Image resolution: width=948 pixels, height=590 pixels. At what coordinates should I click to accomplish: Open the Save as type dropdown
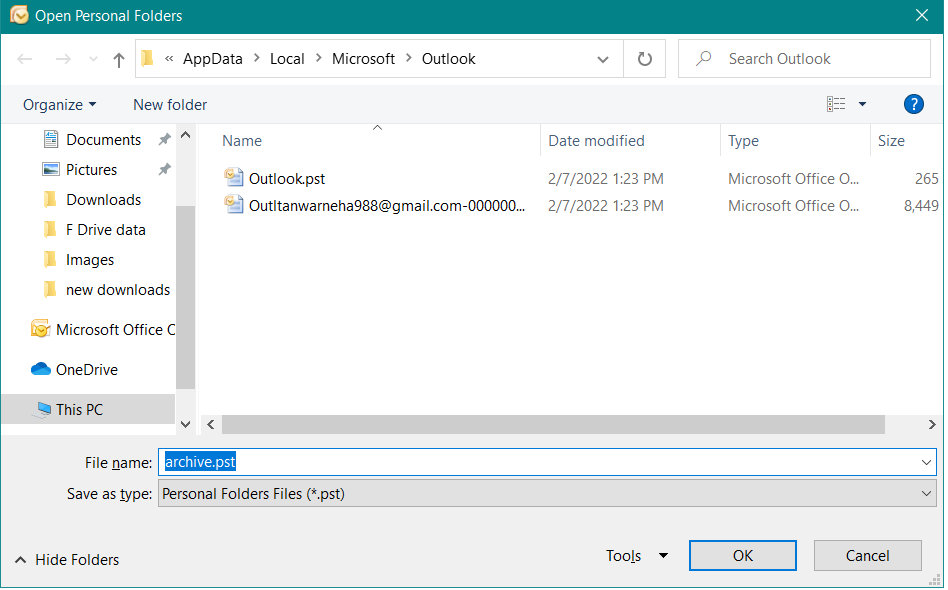(924, 493)
